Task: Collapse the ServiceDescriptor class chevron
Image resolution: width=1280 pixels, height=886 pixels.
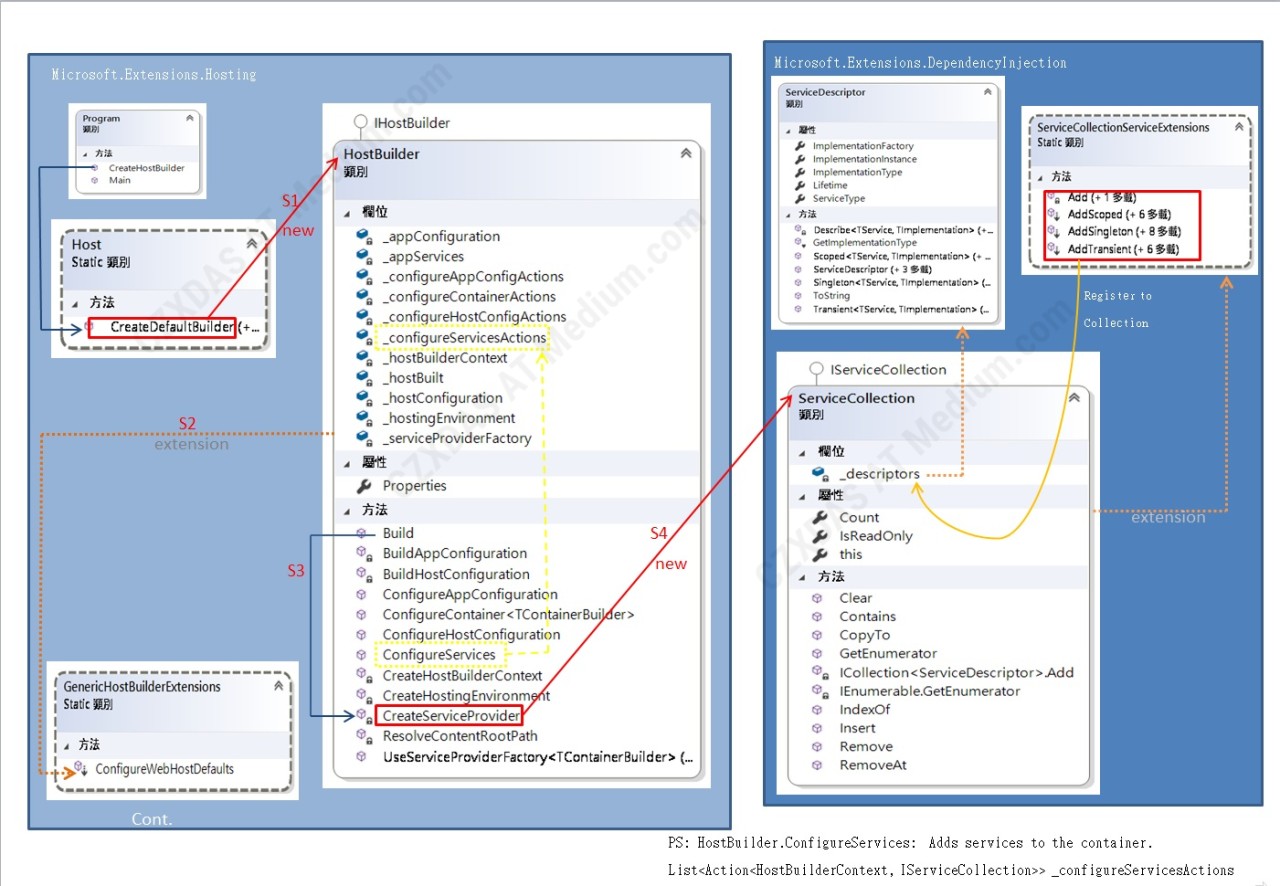Action: pos(988,92)
